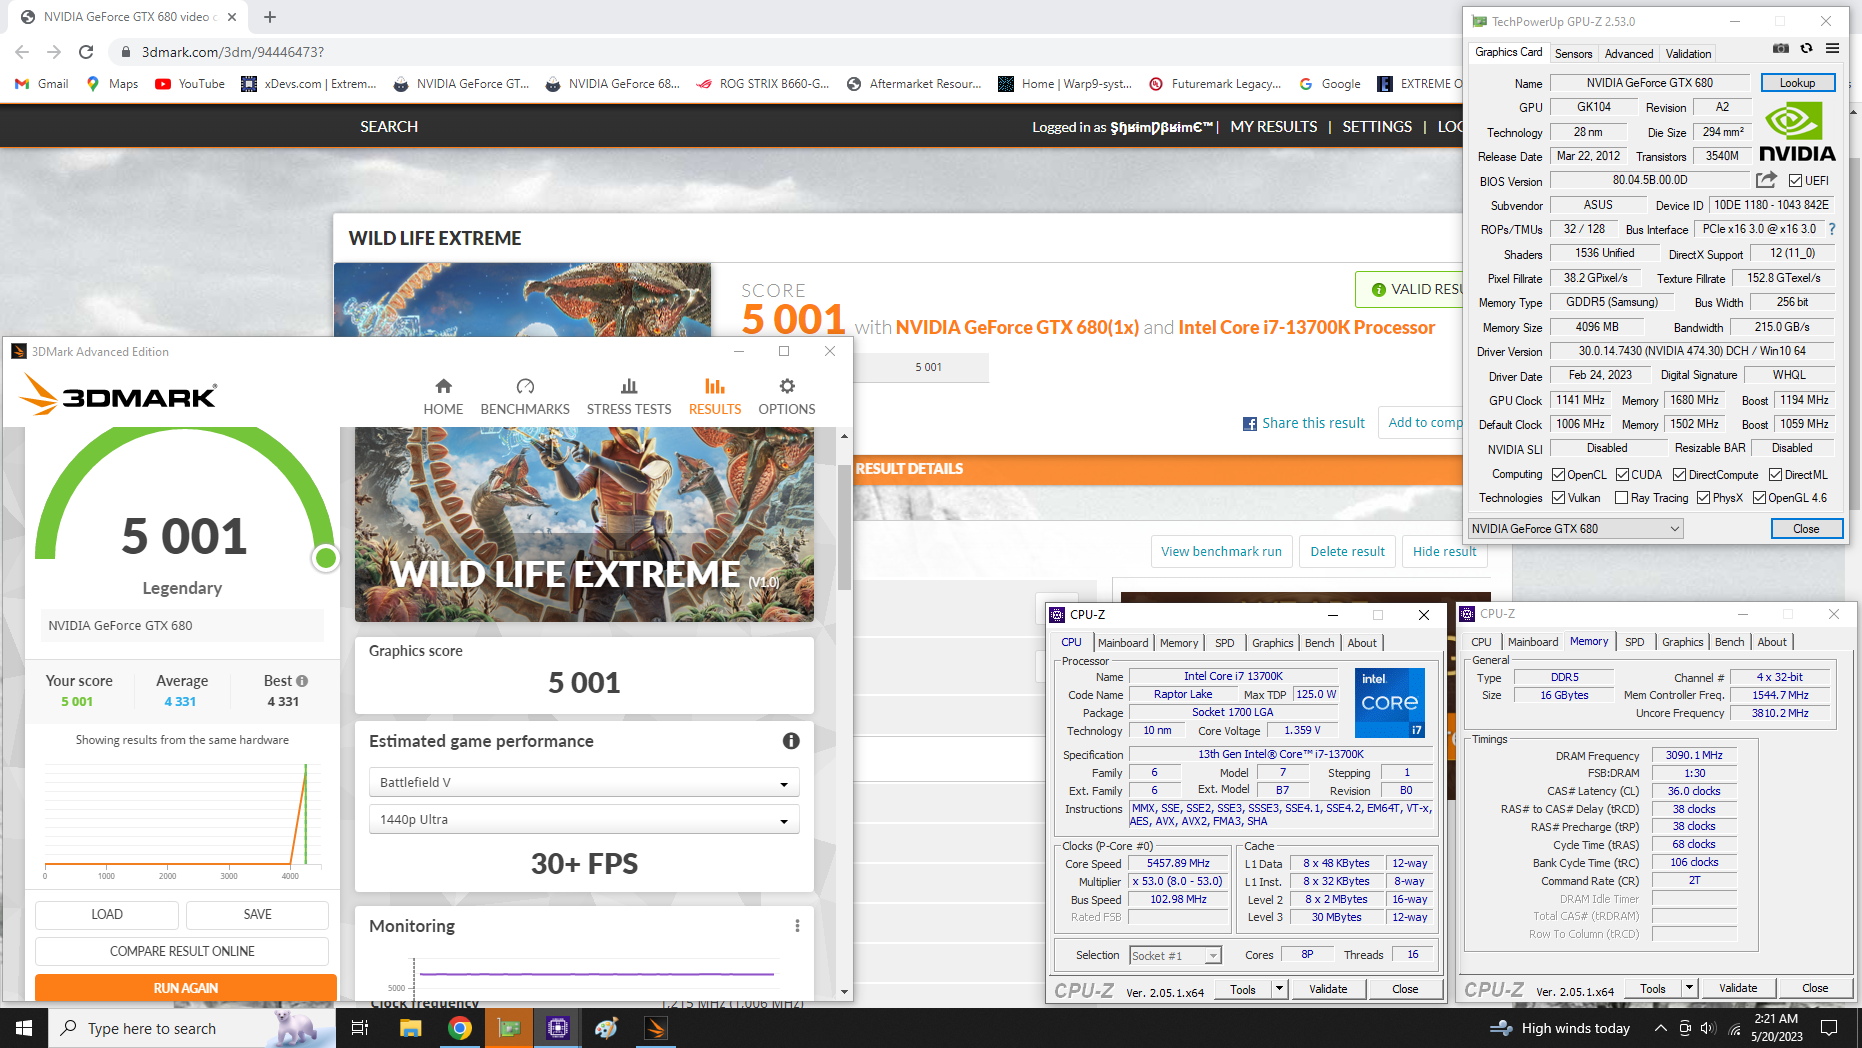
Task: Open the Windows Start menu
Action: [24, 1028]
